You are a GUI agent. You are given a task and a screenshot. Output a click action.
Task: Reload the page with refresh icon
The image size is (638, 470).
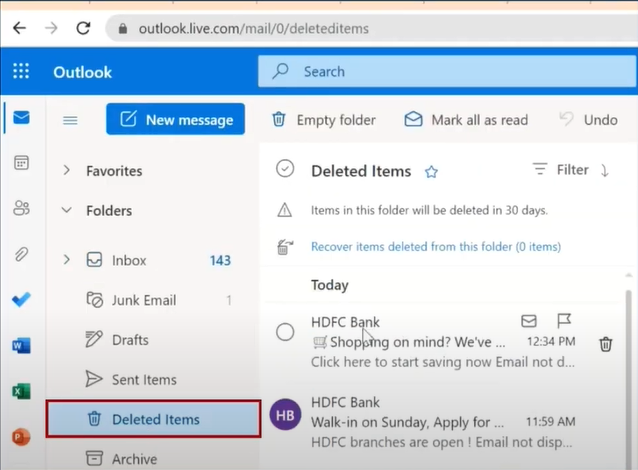83,28
